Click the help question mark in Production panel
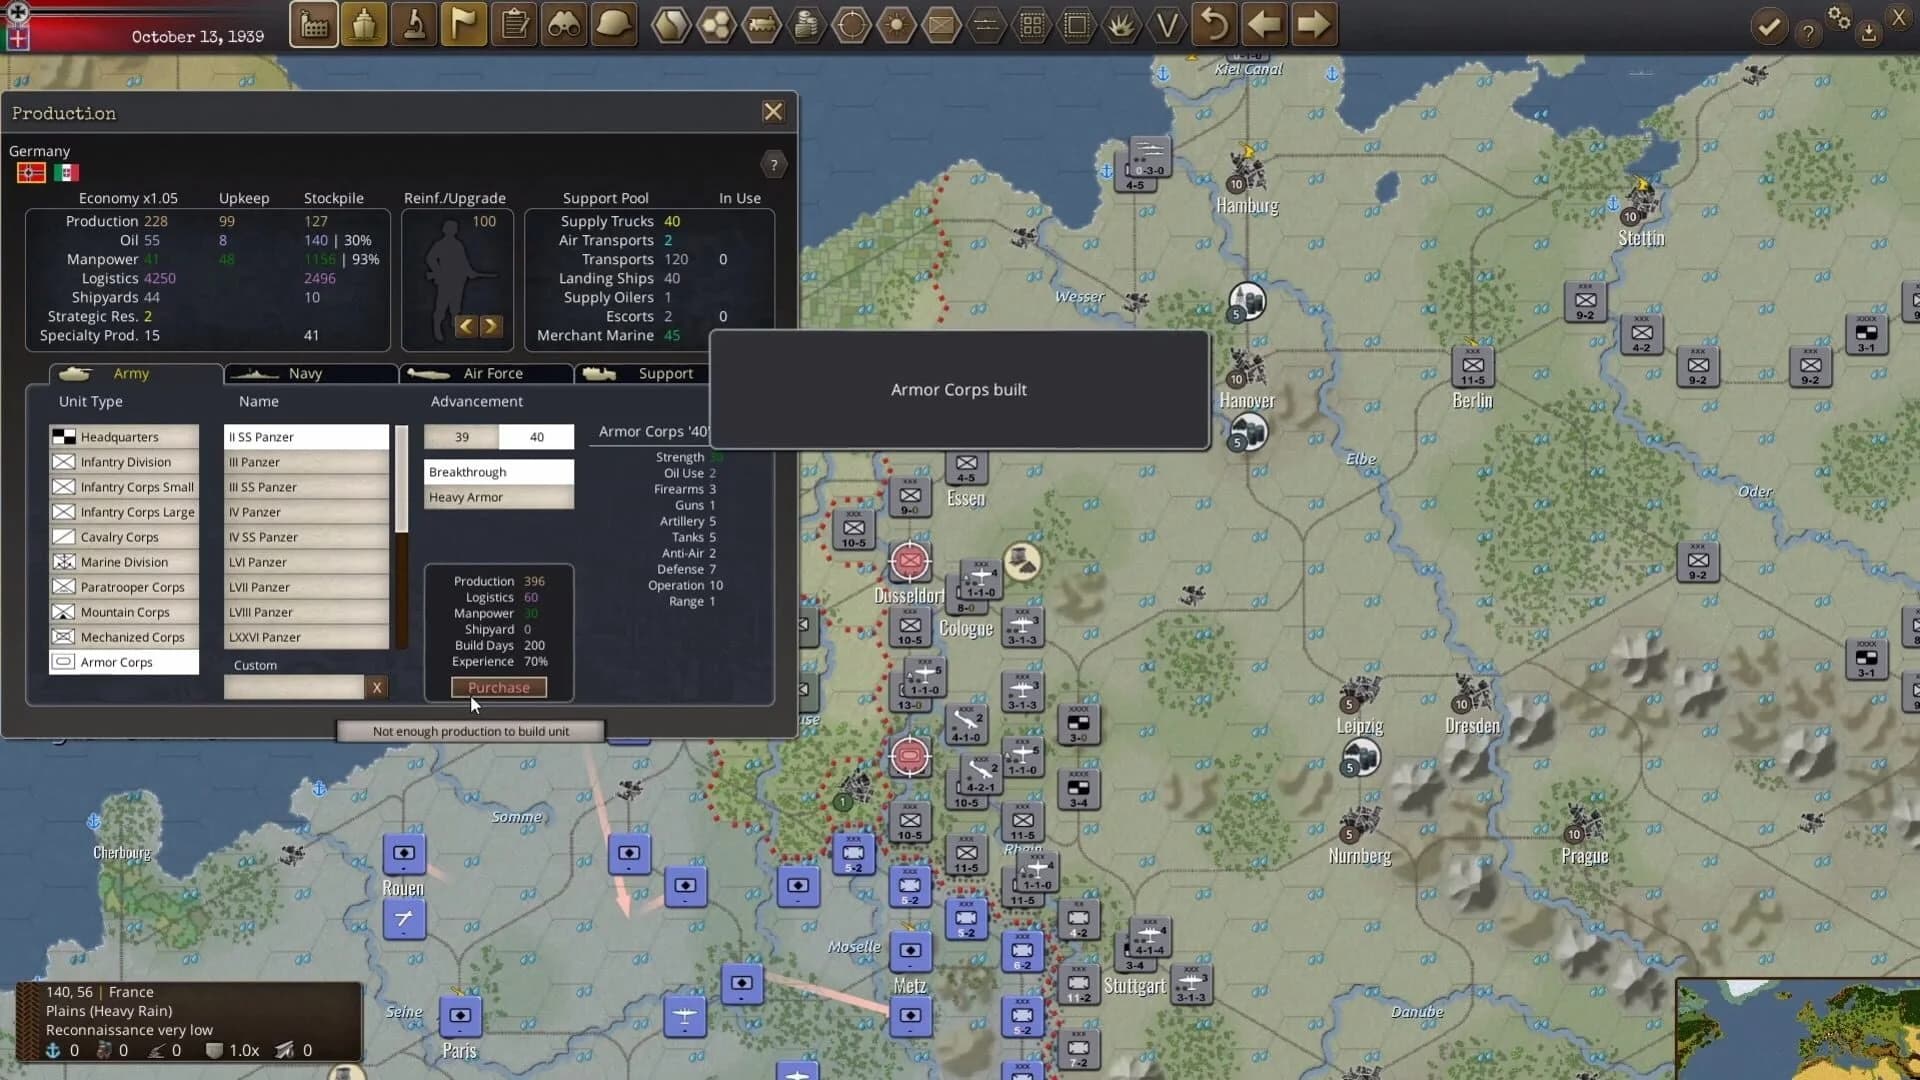Image resolution: width=1920 pixels, height=1080 pixels. pyautogui.click(x=774, y=164)
